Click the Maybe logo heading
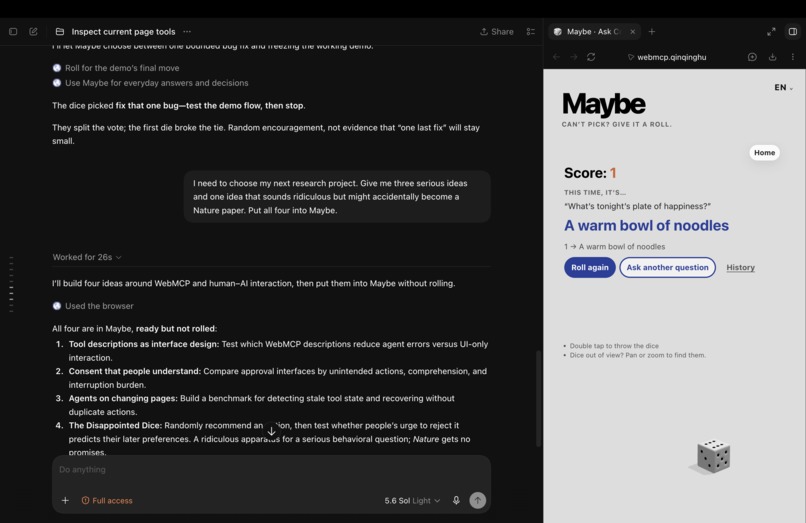The height and width of the screenshot is (523, 806). pos(604,104)
